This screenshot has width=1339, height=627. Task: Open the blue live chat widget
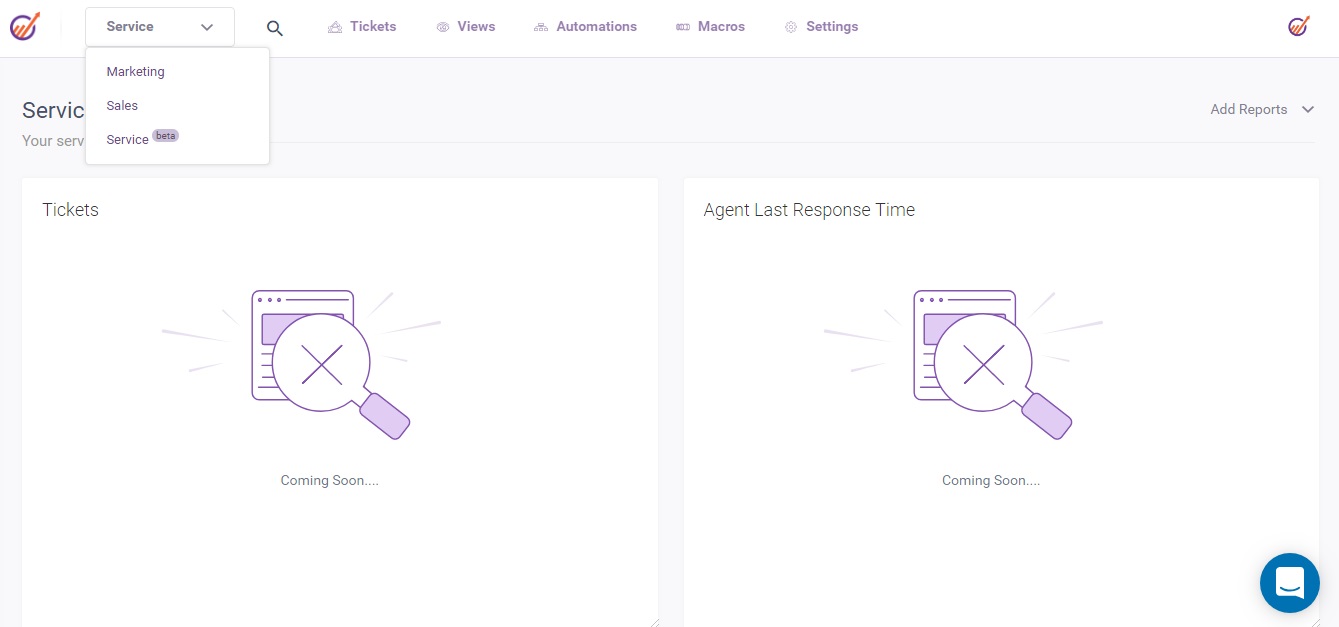1289,582
